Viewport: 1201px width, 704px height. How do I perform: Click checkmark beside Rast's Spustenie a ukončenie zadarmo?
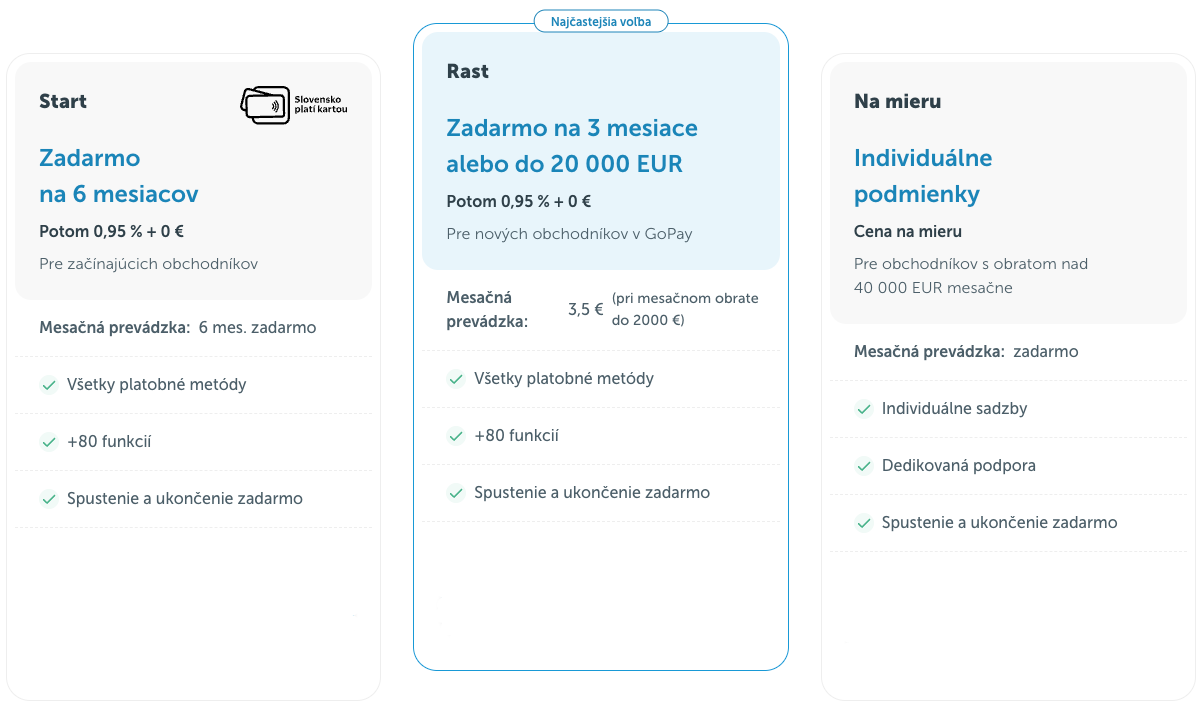pyautogui.click(x=456, y=493)
